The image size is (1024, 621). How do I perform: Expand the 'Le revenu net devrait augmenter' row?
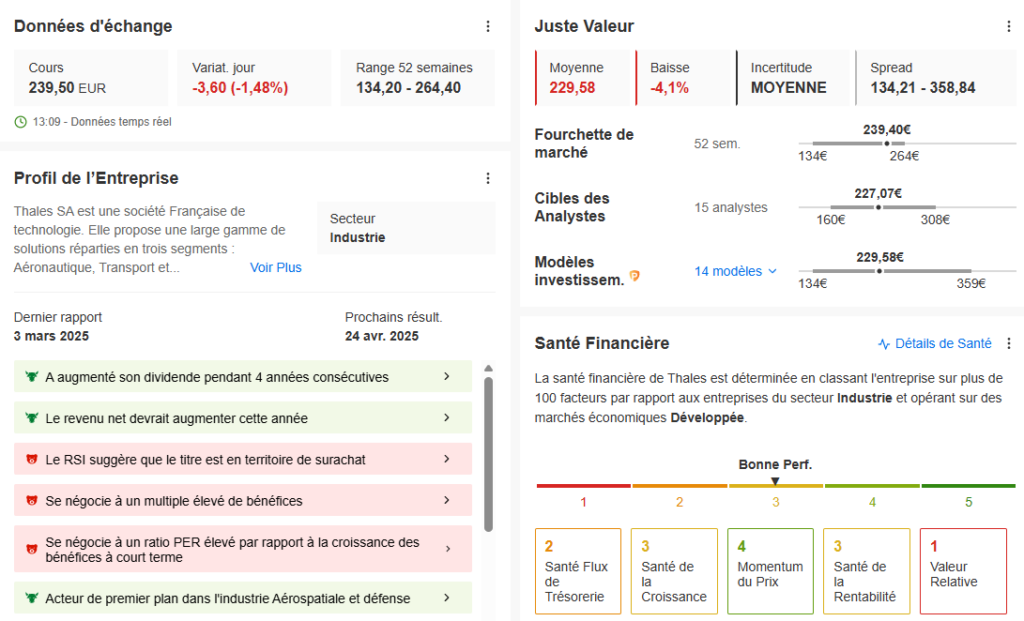[x=446, y=418]
